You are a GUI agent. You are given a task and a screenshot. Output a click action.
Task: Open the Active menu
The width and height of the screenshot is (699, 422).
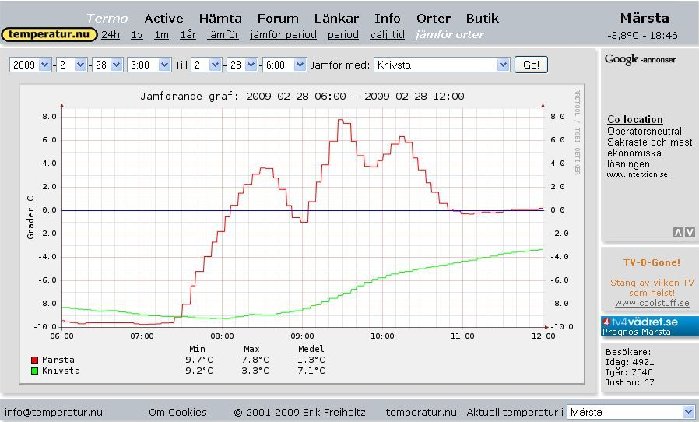tap(164, 18)
